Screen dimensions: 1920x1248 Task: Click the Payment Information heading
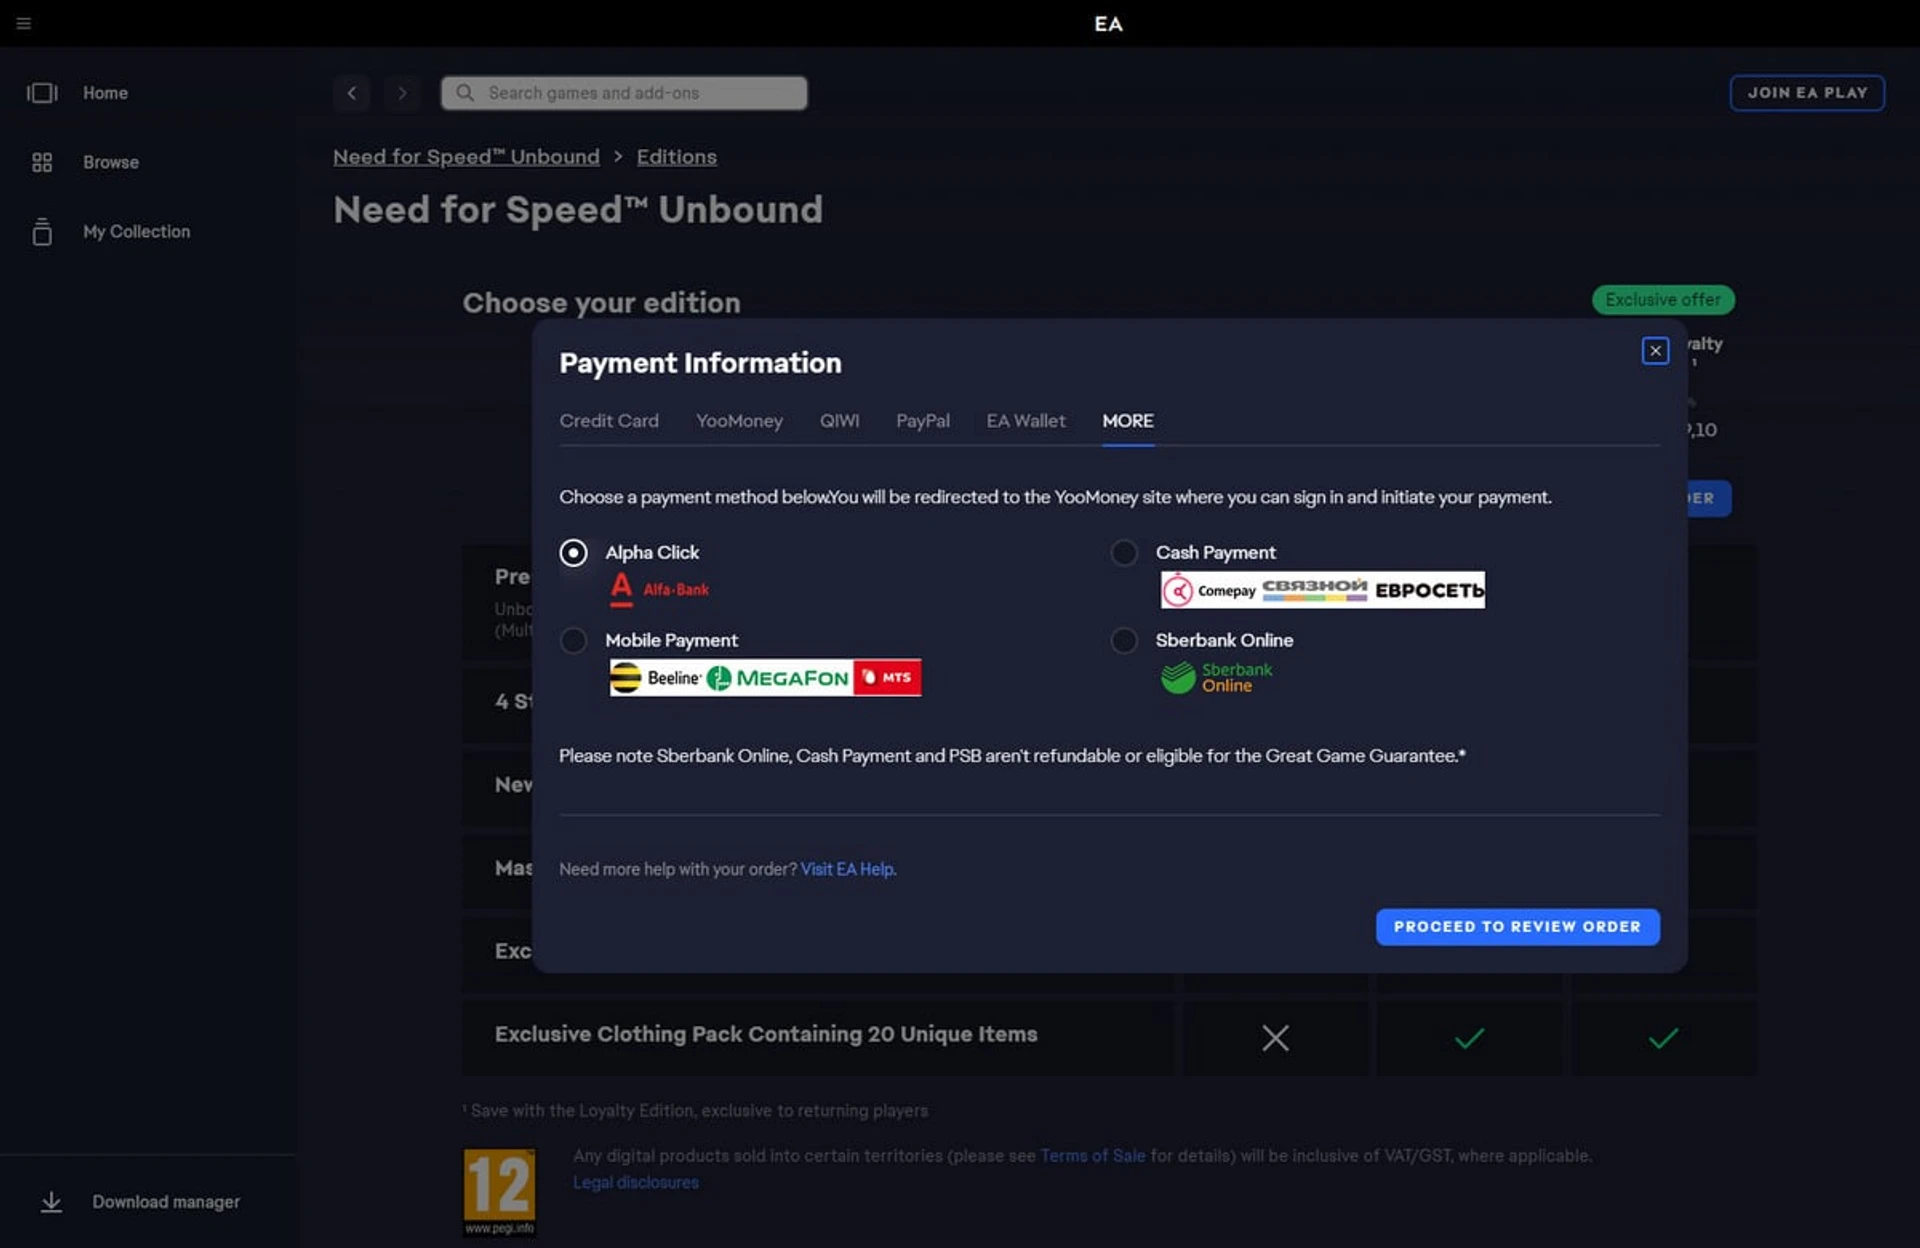(700, 364)
